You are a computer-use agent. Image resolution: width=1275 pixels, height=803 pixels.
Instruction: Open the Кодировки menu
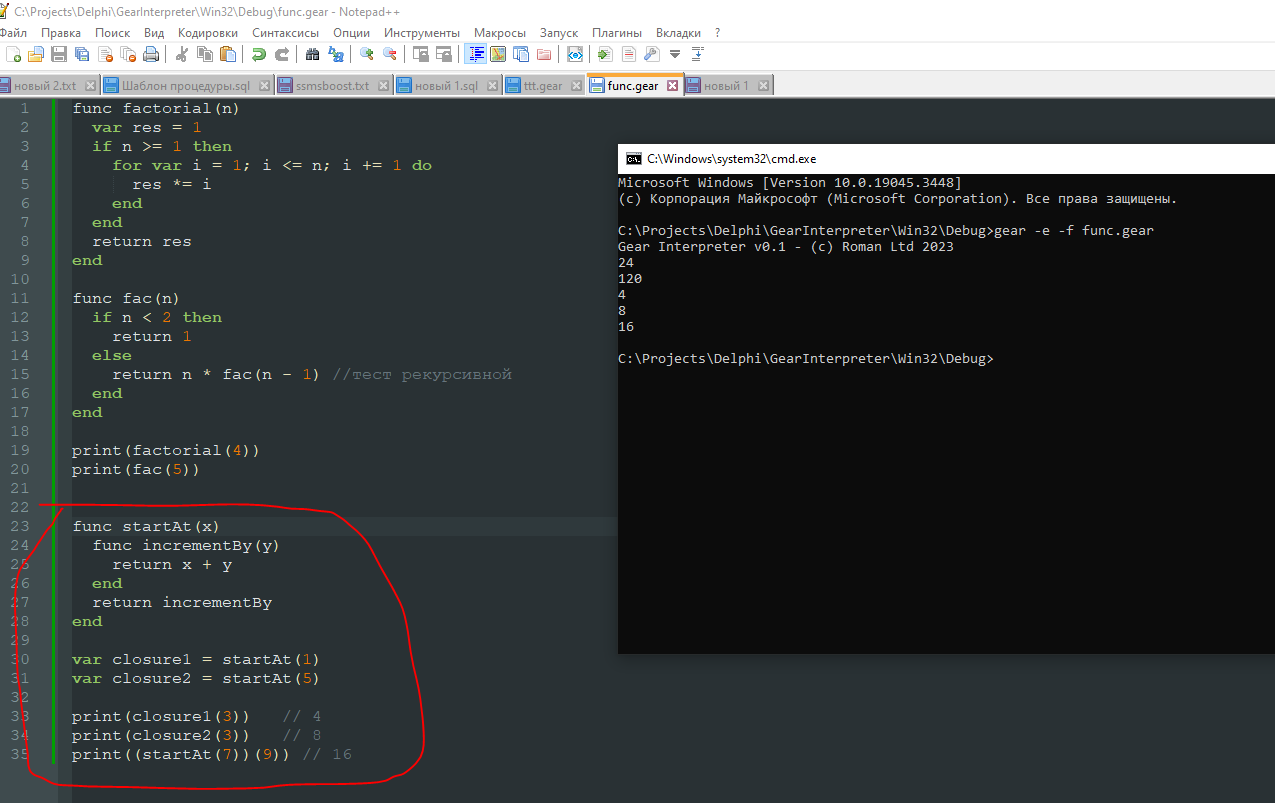tap(208, 33)
